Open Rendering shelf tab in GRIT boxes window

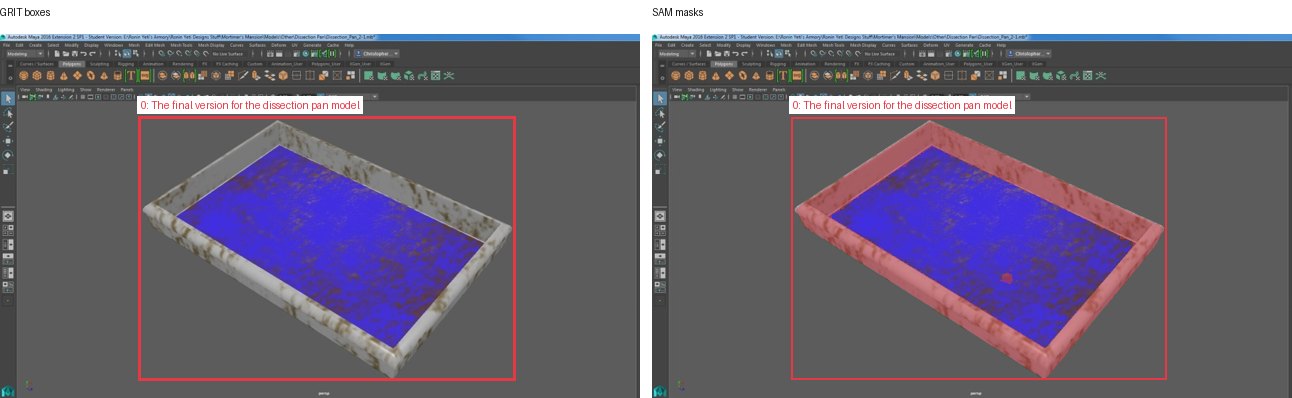click(183, 64)
